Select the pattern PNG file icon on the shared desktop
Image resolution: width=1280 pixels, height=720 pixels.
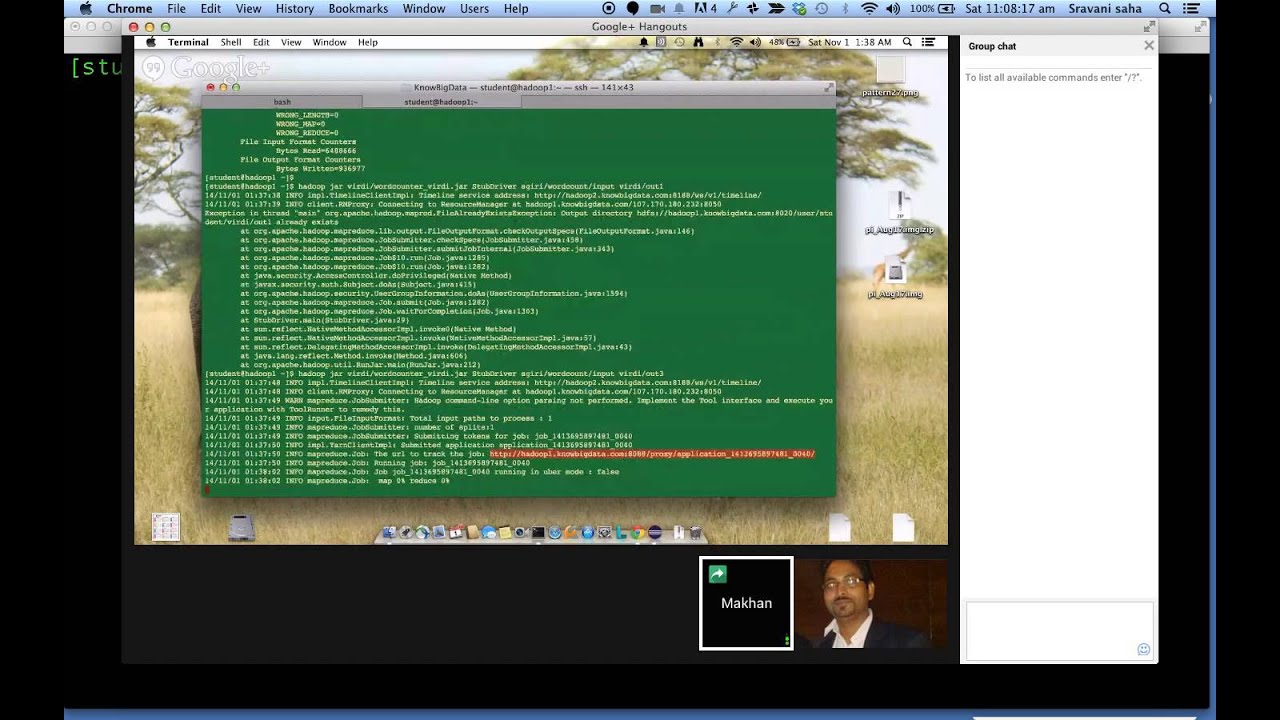coord(890,77)
